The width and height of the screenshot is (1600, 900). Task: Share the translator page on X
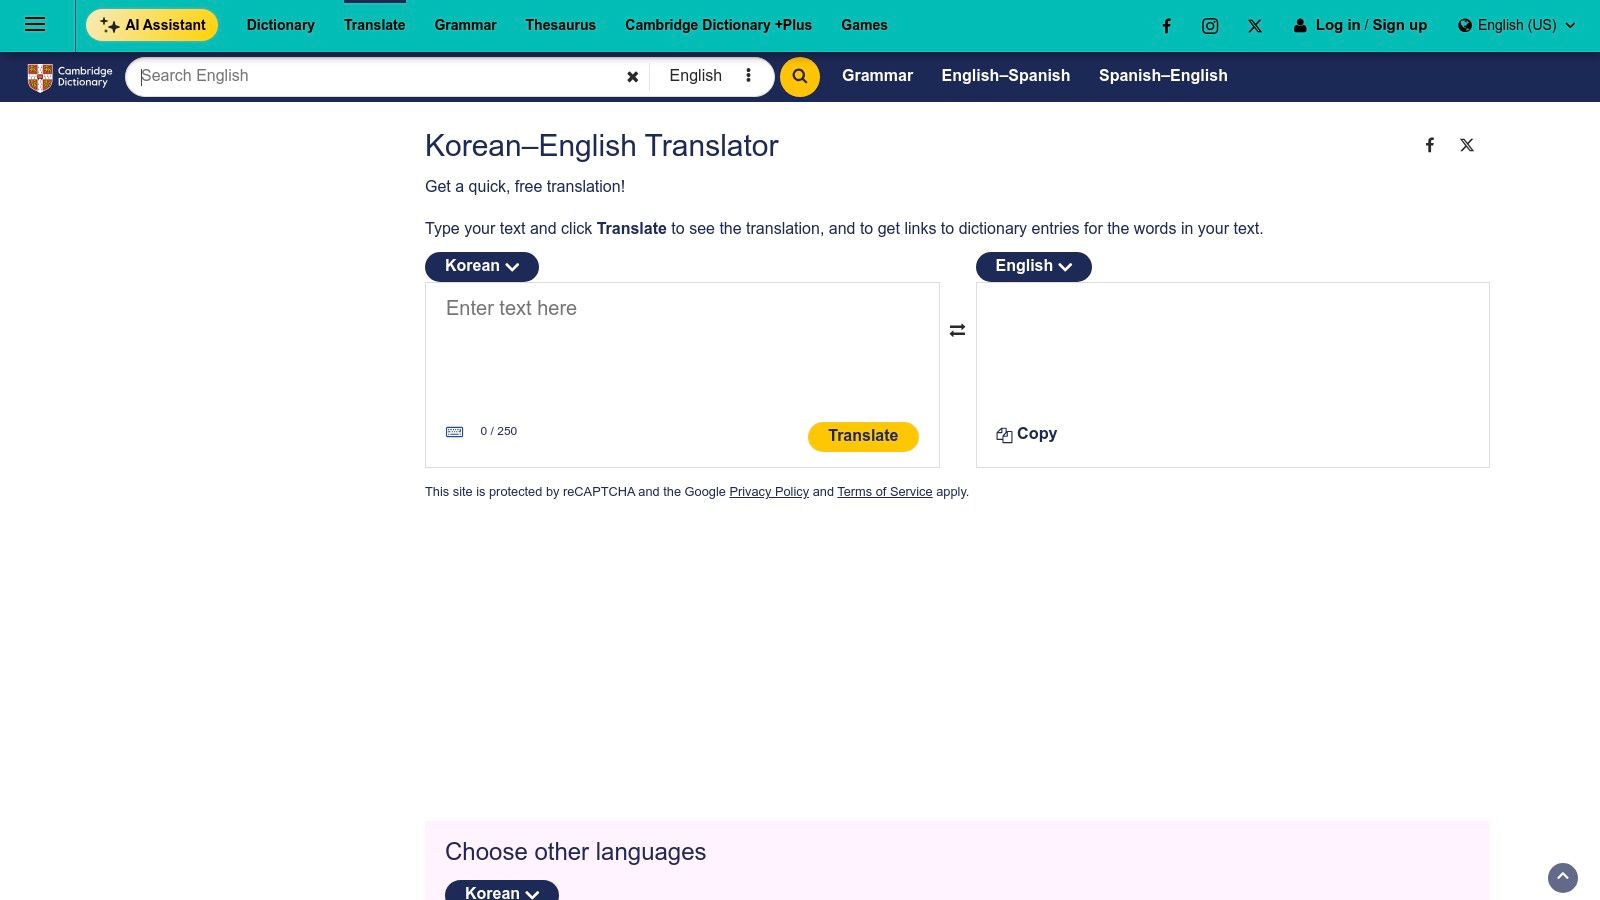pos(1466,144)
